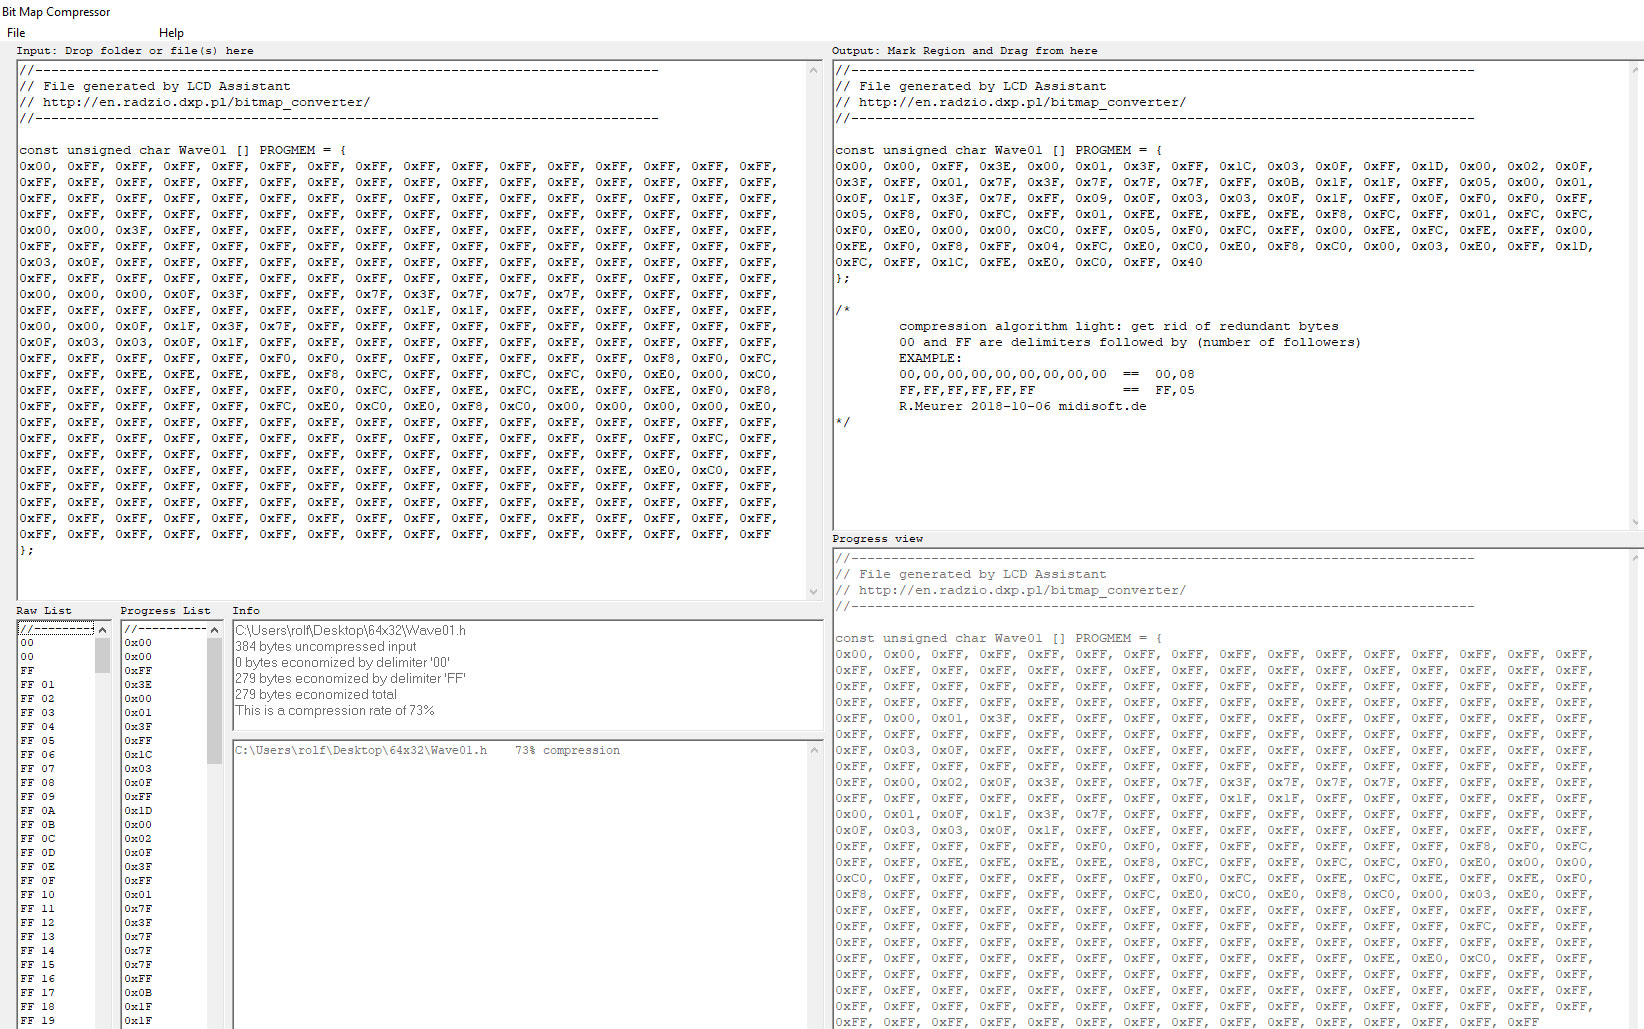Click 'compression algorithm light' comment line in Output
The height and width of the screenshot is (1029, 1644).
click(1119, 326)
